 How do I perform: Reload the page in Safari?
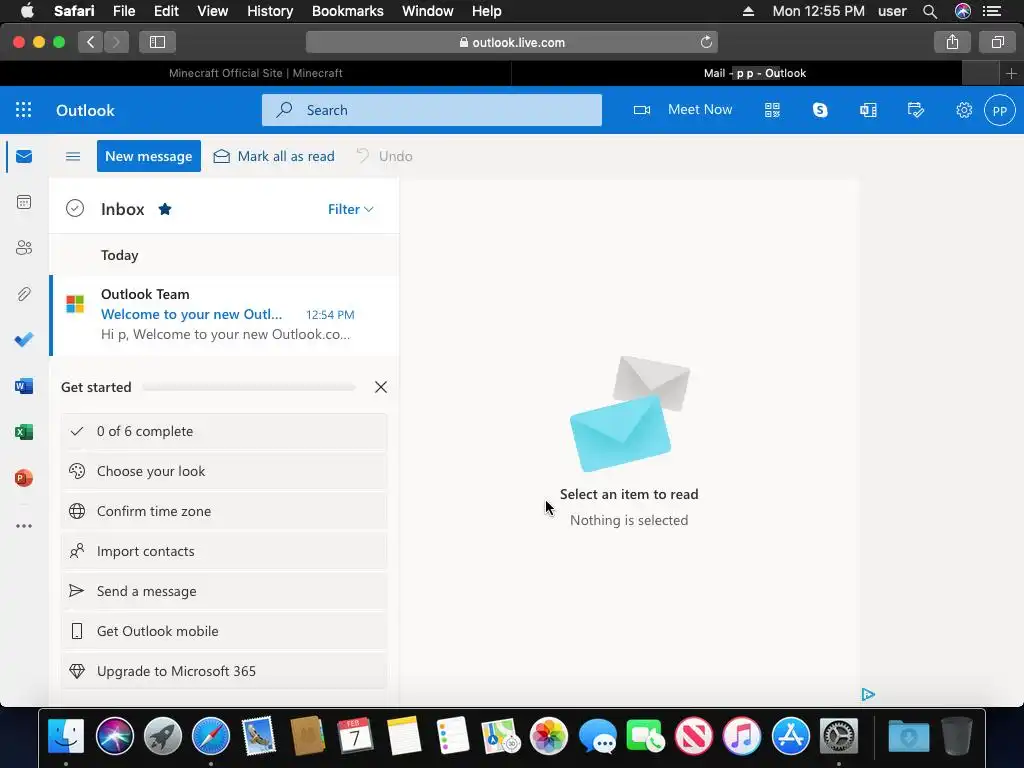(x=706, y=42)
